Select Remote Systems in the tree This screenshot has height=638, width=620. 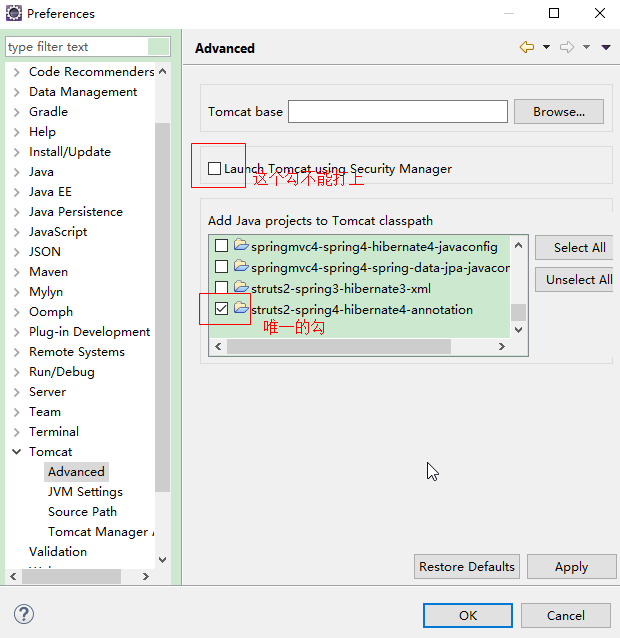[x=77, y=352]
